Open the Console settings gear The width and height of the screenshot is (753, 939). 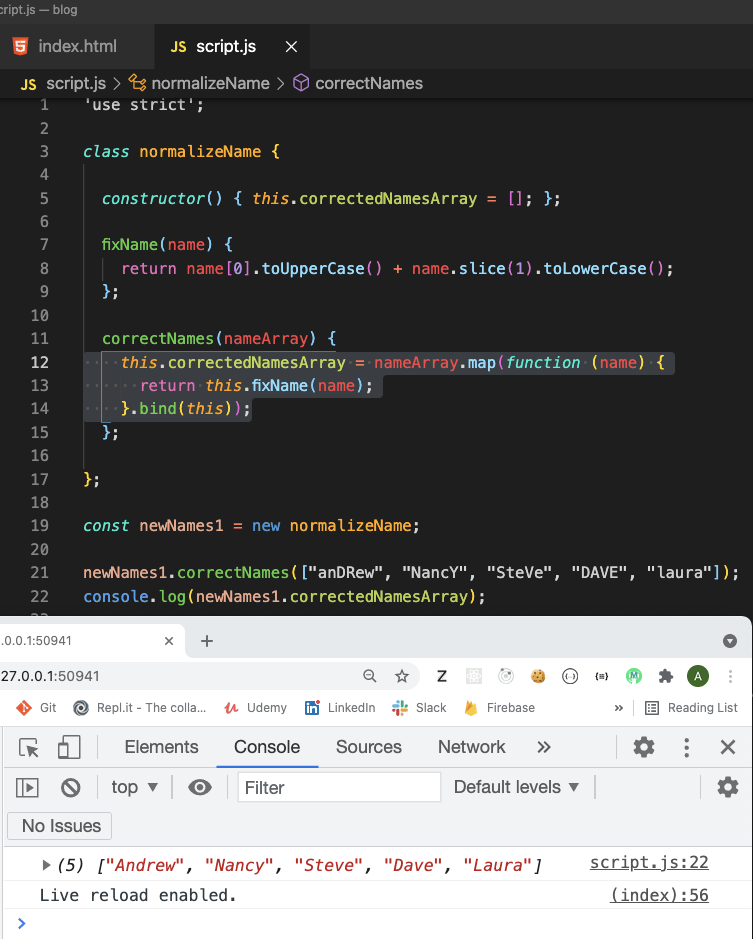click(728, 787)
